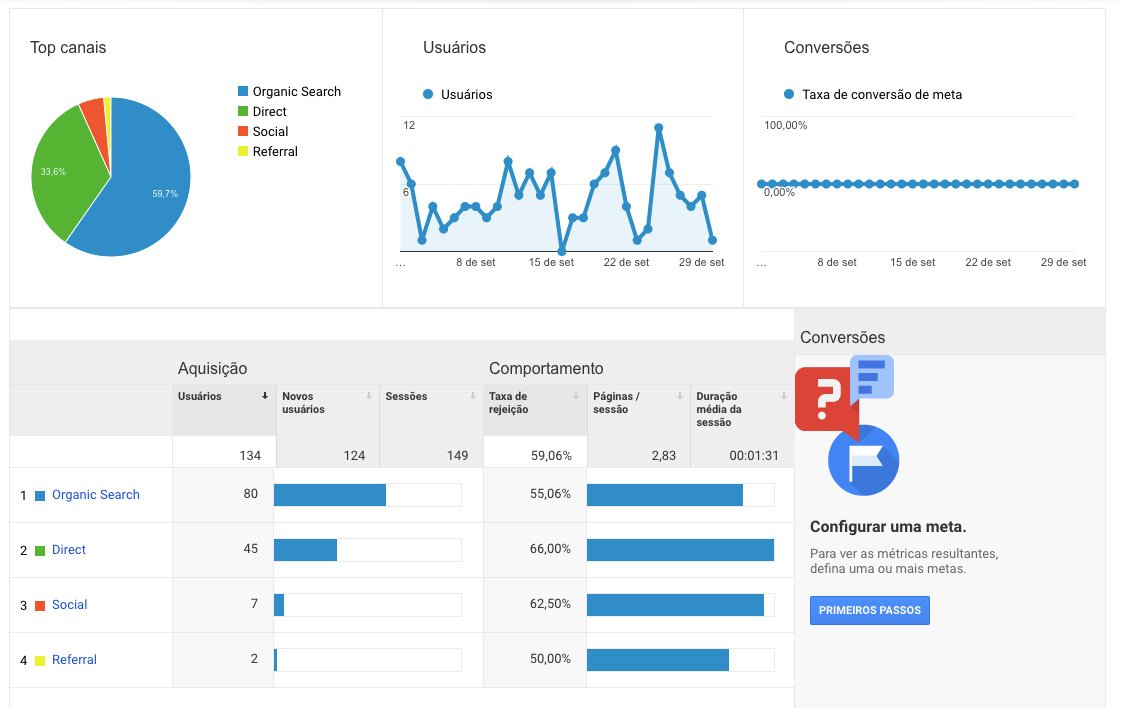Open the Social channel link in table
The image size is (1121, 708).
69,605
